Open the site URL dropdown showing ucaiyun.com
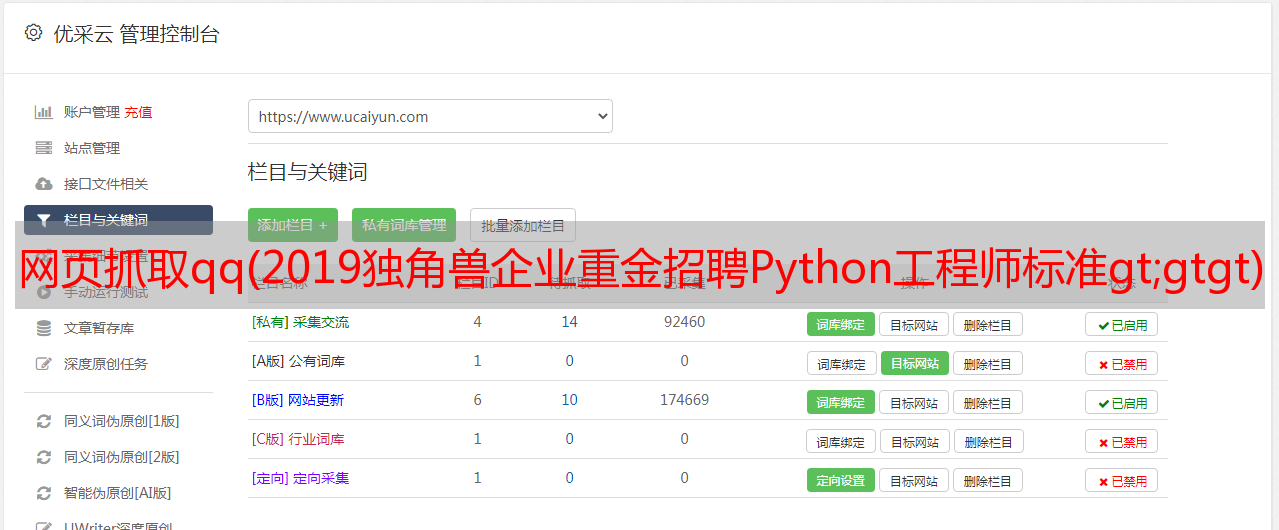This screenshot has width=1279, height=530. pyautogui.click(x=430, y=116)
